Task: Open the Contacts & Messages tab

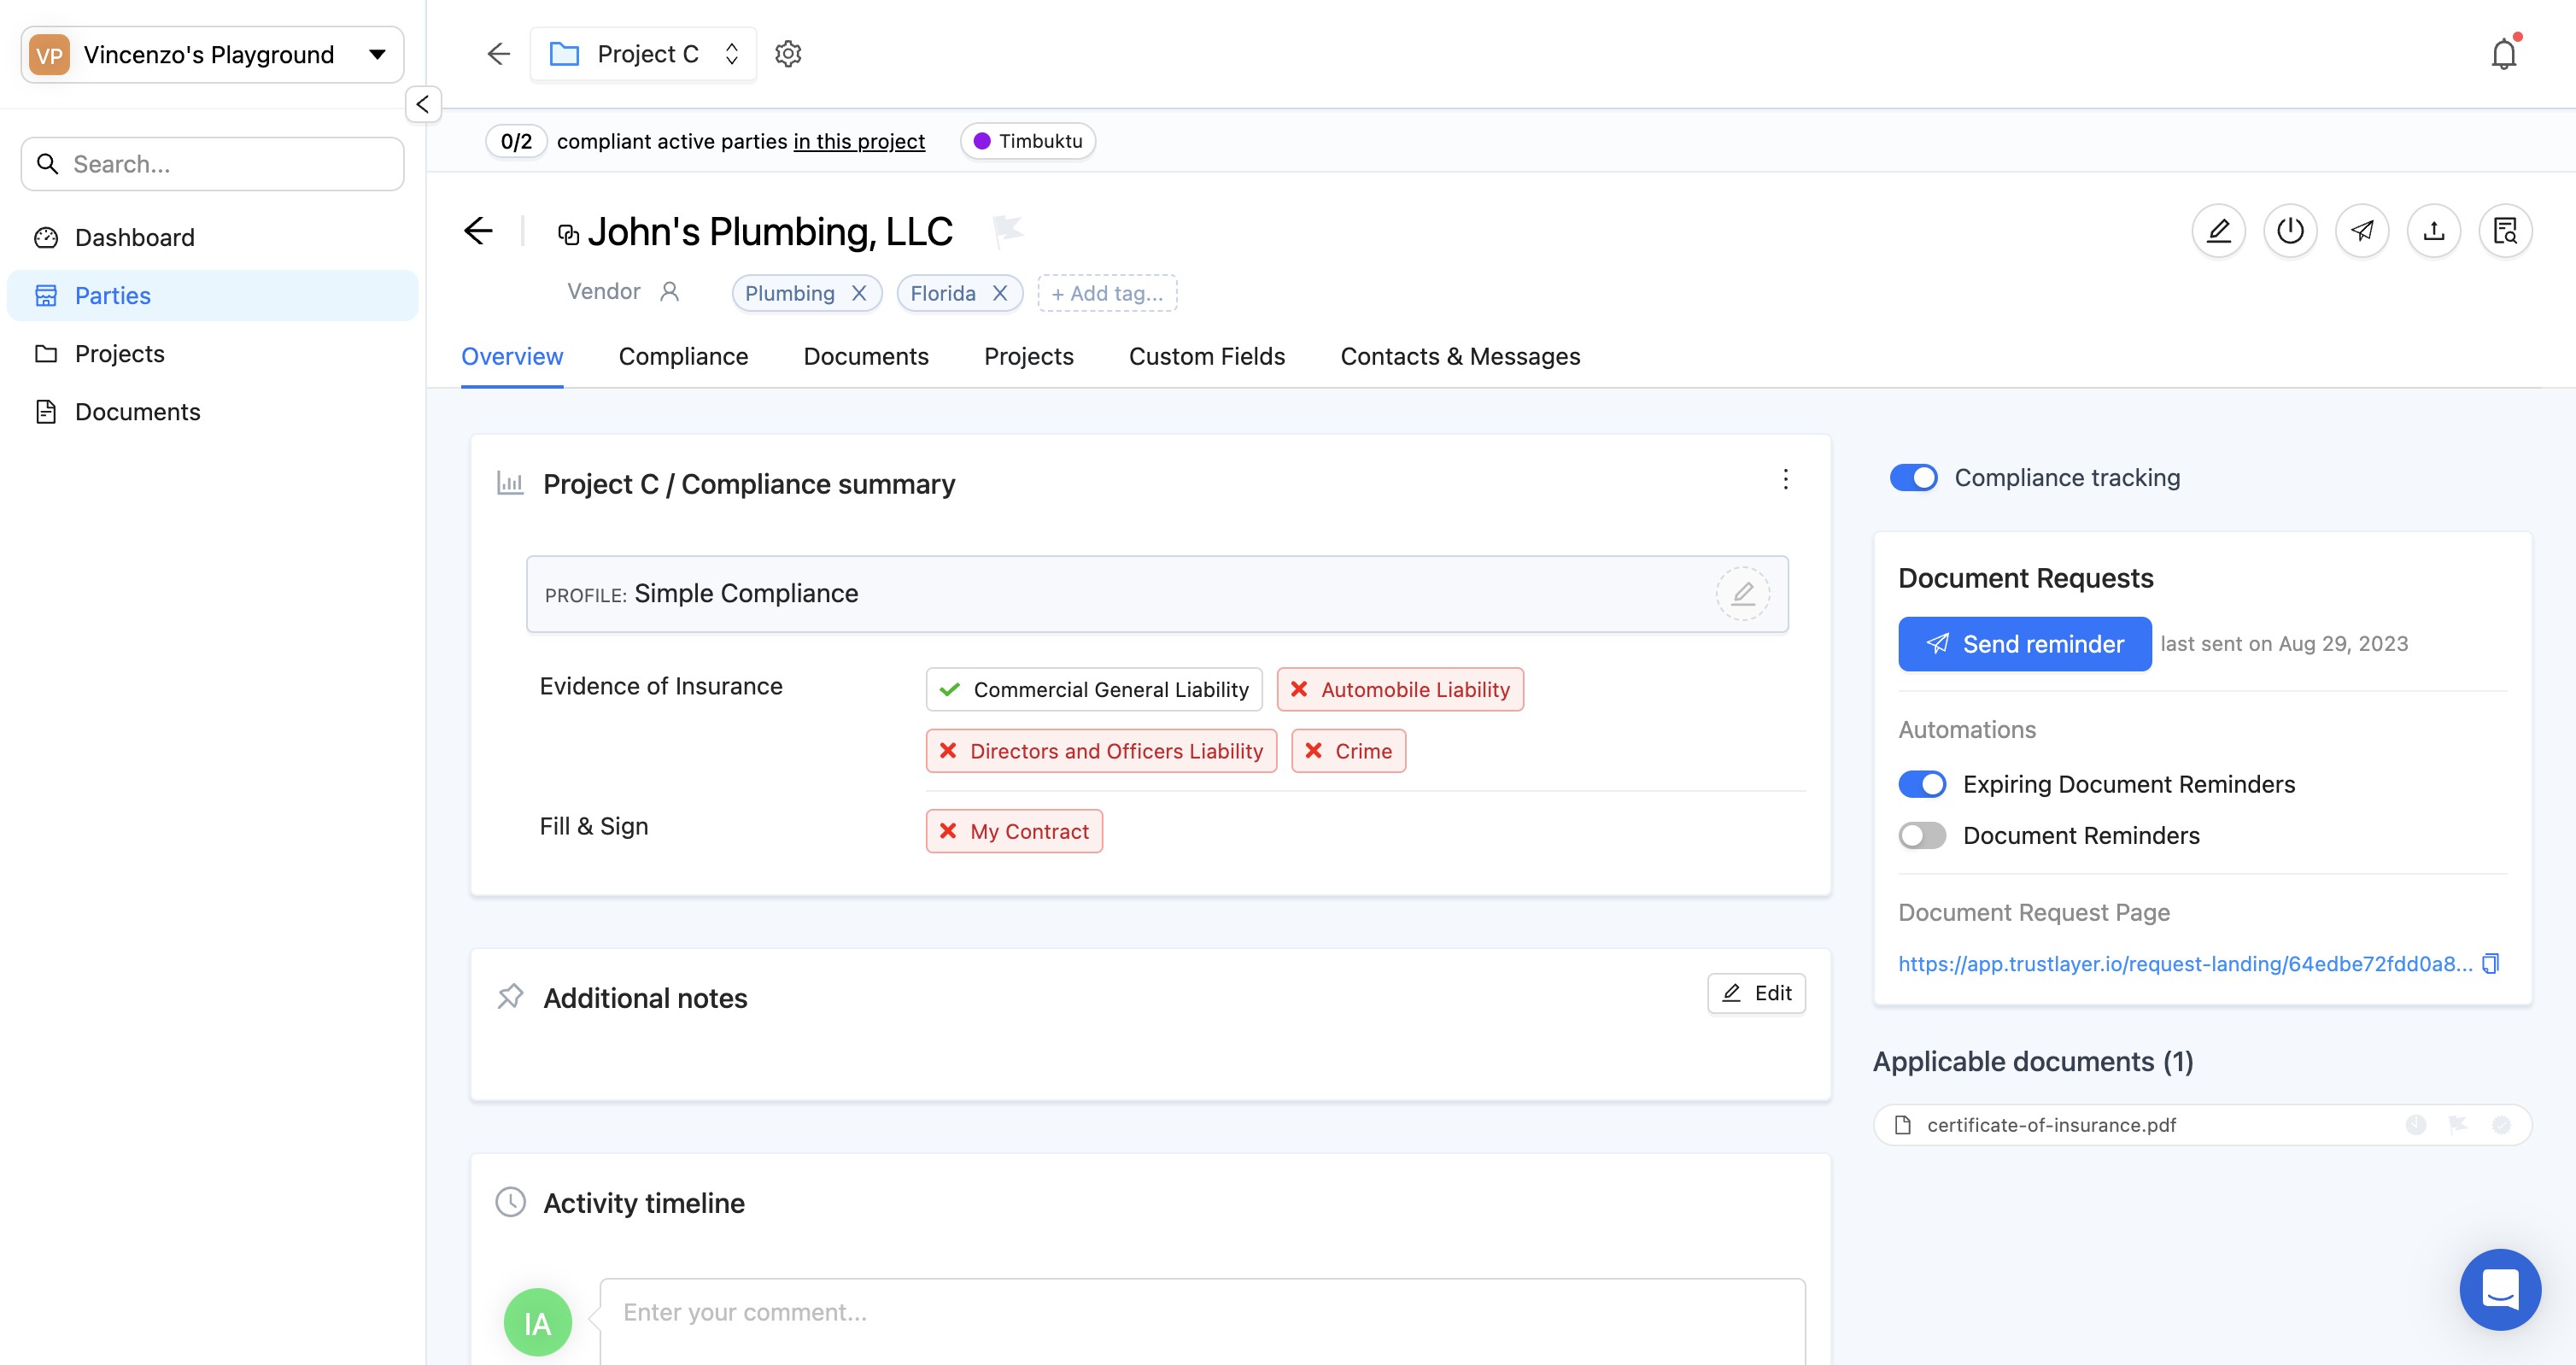Action: tap(1460, 357)
